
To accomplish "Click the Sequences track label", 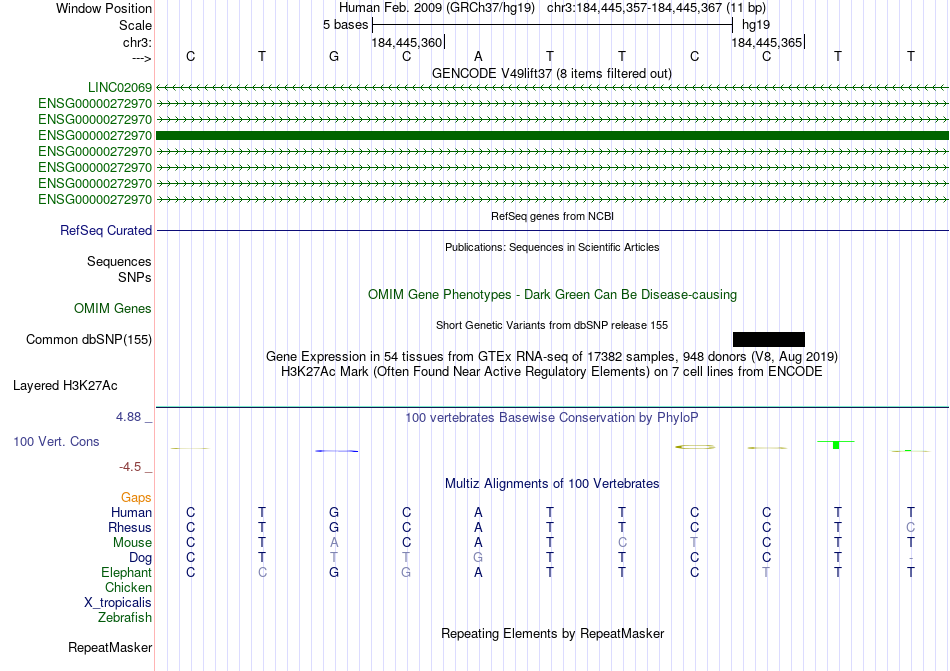I will pyautogui.click(x=119, y=262).
